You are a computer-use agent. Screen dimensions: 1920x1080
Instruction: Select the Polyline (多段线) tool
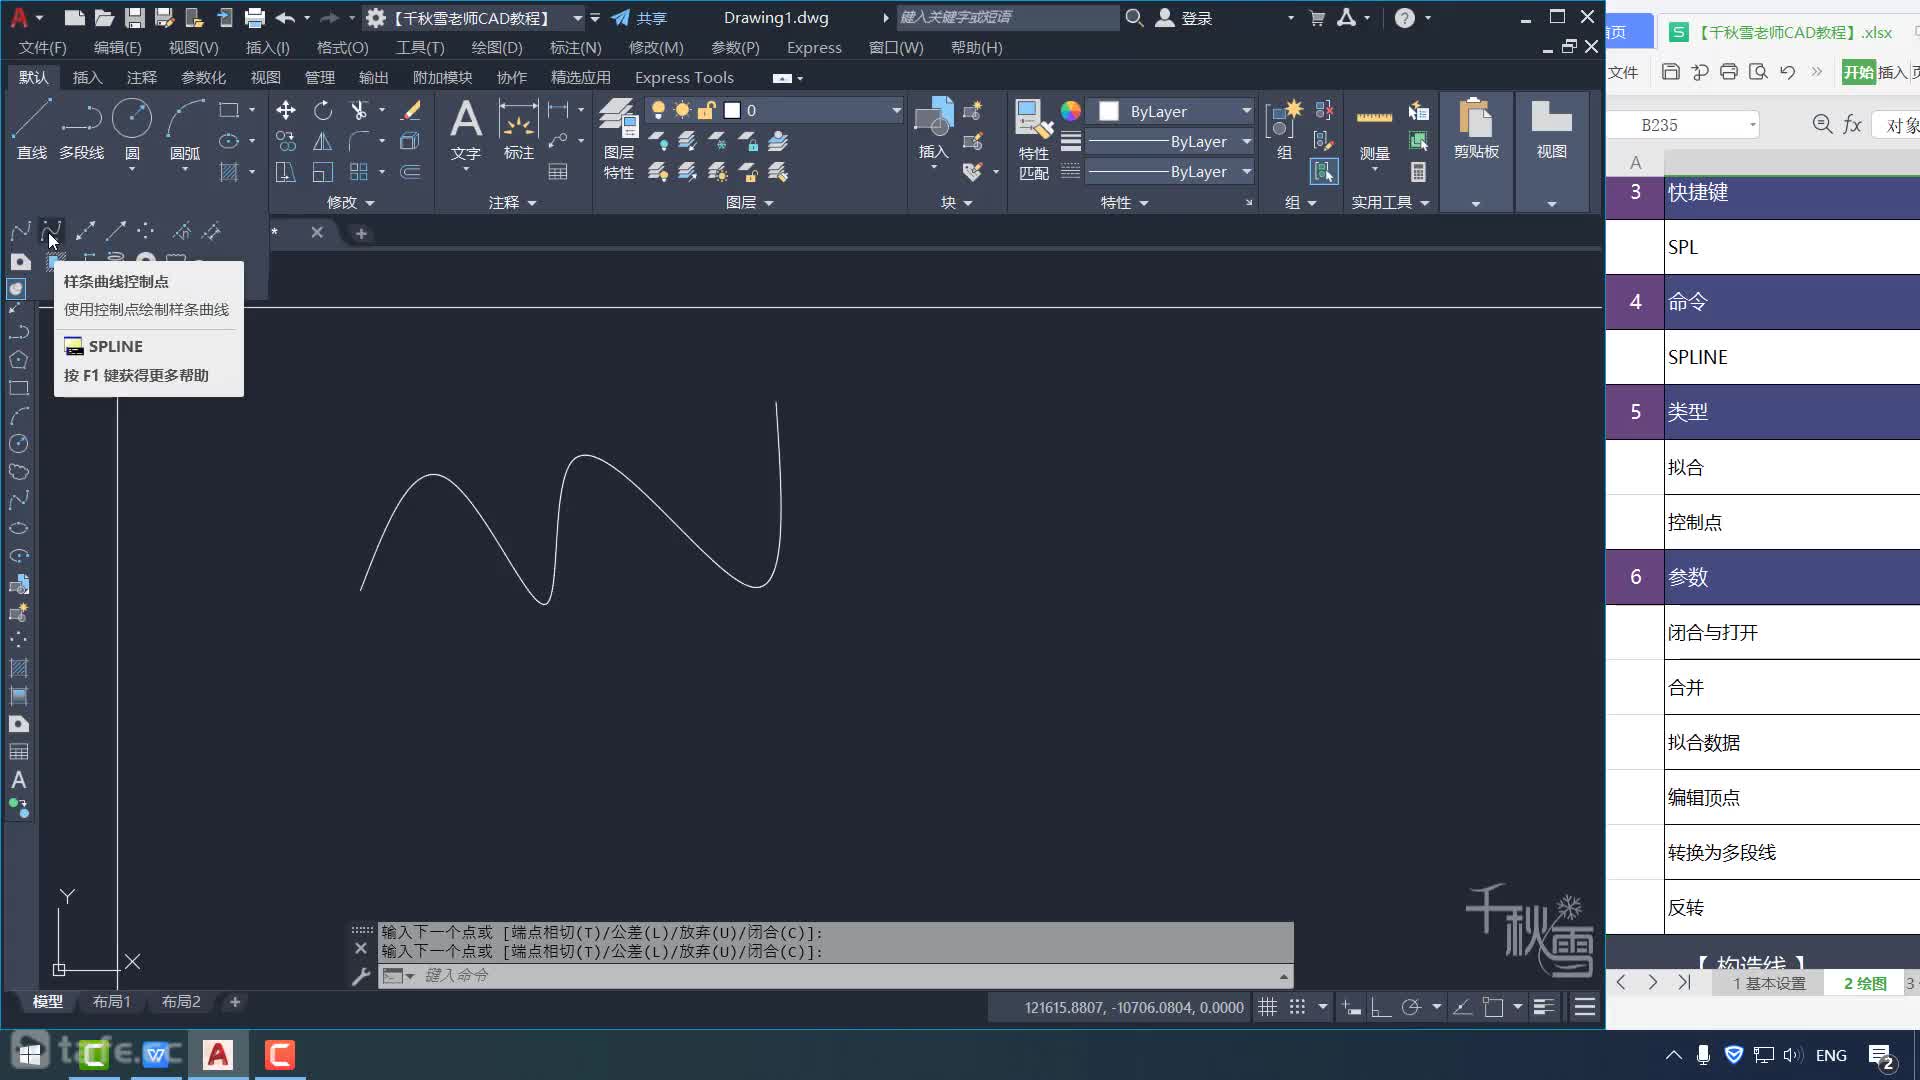pyautogui.click(x=81, y=130)
